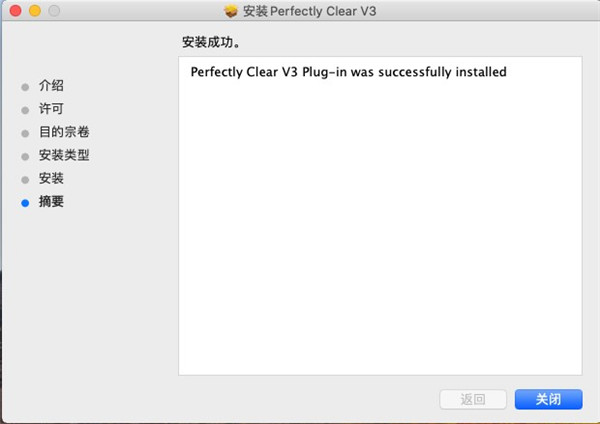
Task: Click the successfully installed message text
Action: click(x=348, y=72)
